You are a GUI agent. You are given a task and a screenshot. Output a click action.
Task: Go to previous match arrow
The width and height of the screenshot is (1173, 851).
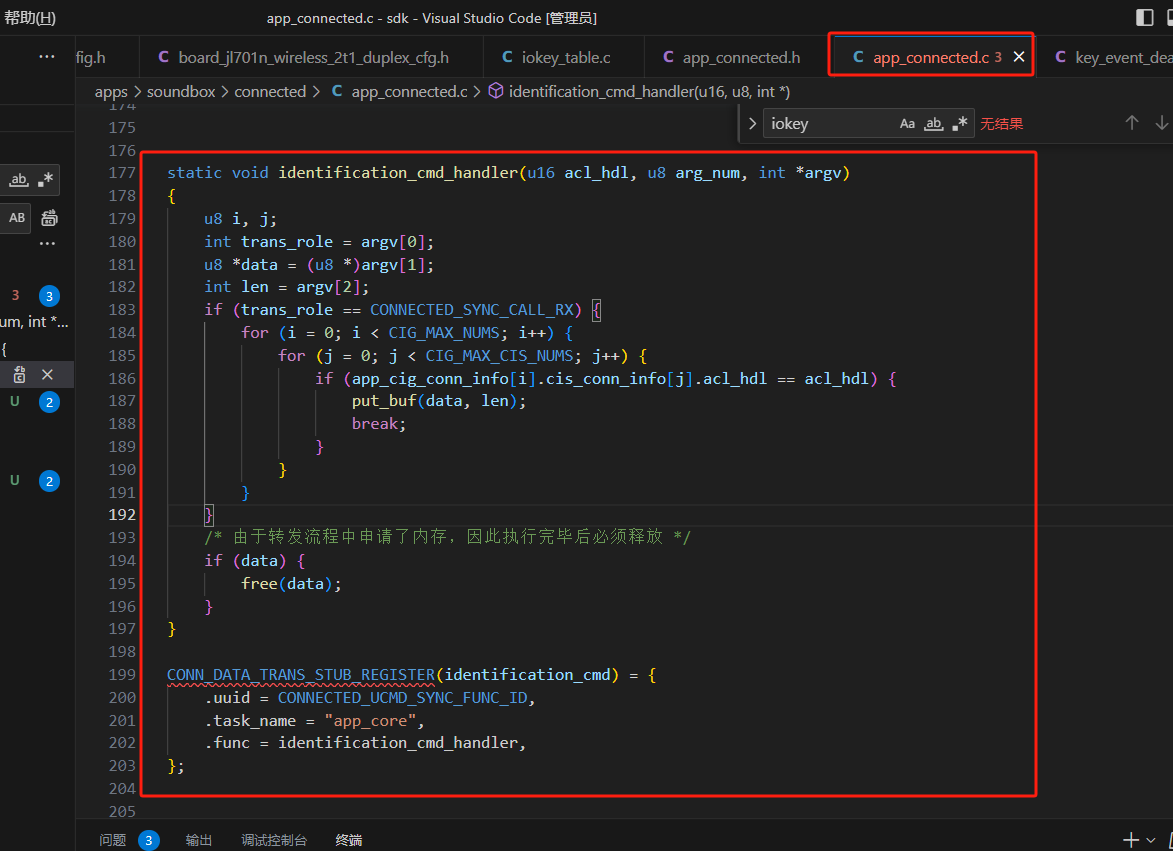tap(1132, 123)
